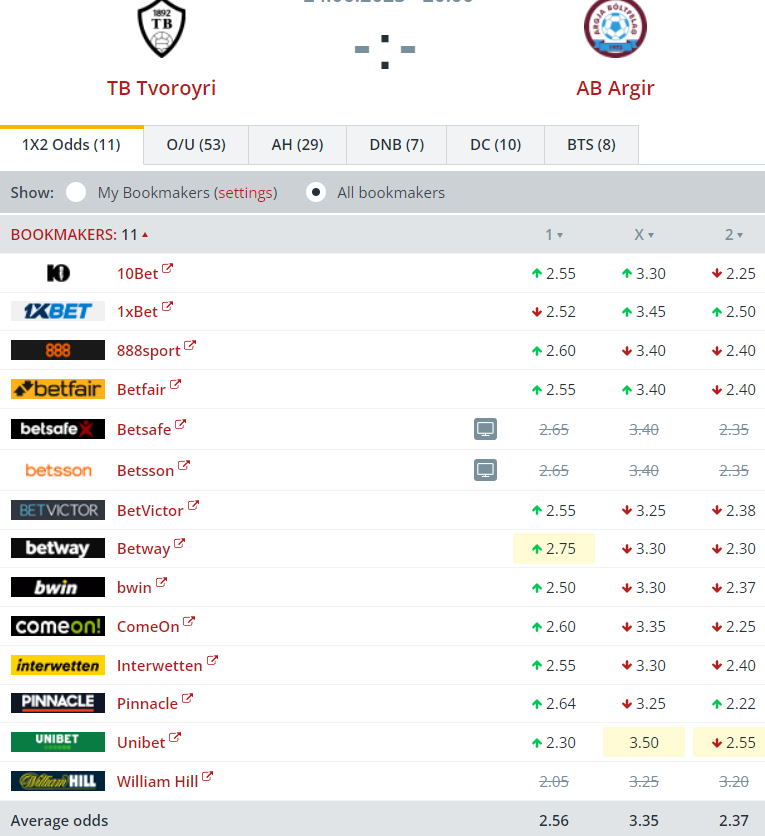This screenshot has width=765, height=836.
Task: Click Betsafe struck-out home odds 2.65
Action: pos(554,430)
